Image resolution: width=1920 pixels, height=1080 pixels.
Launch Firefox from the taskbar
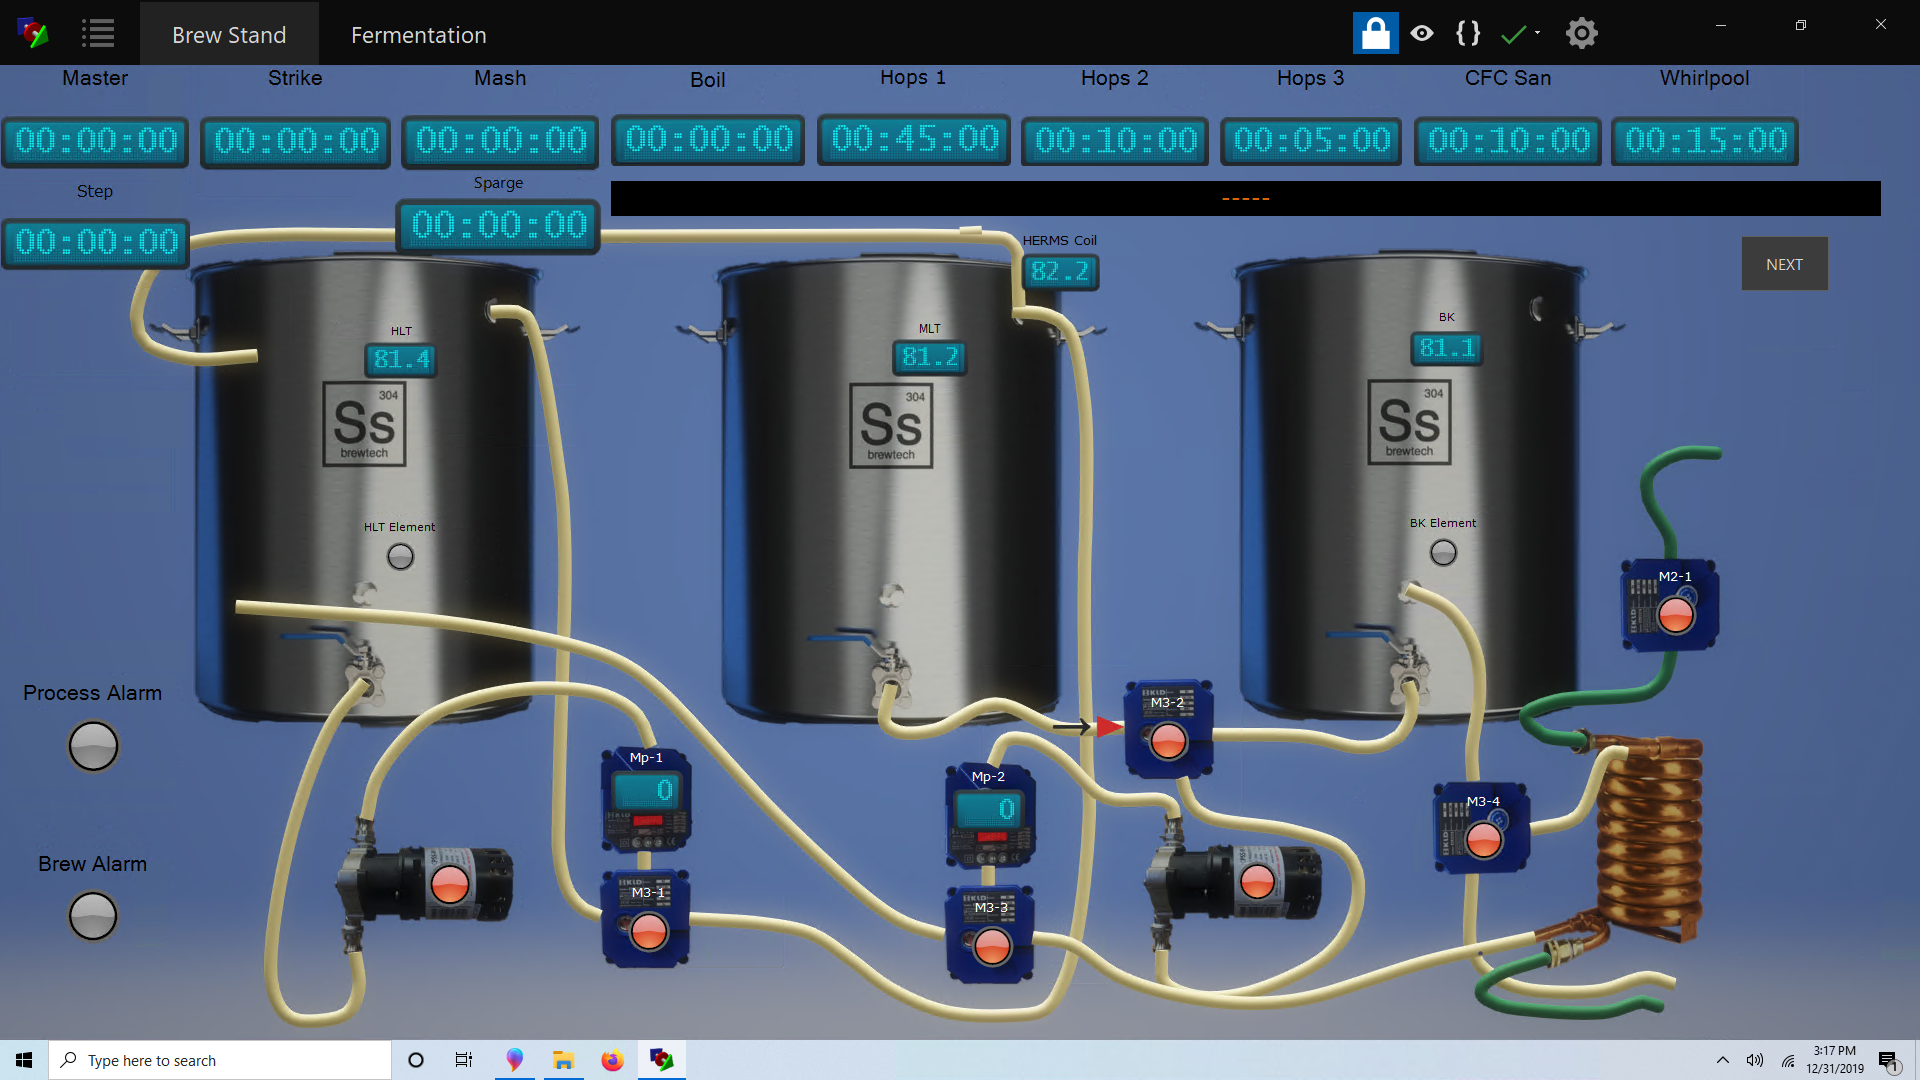612,1060
